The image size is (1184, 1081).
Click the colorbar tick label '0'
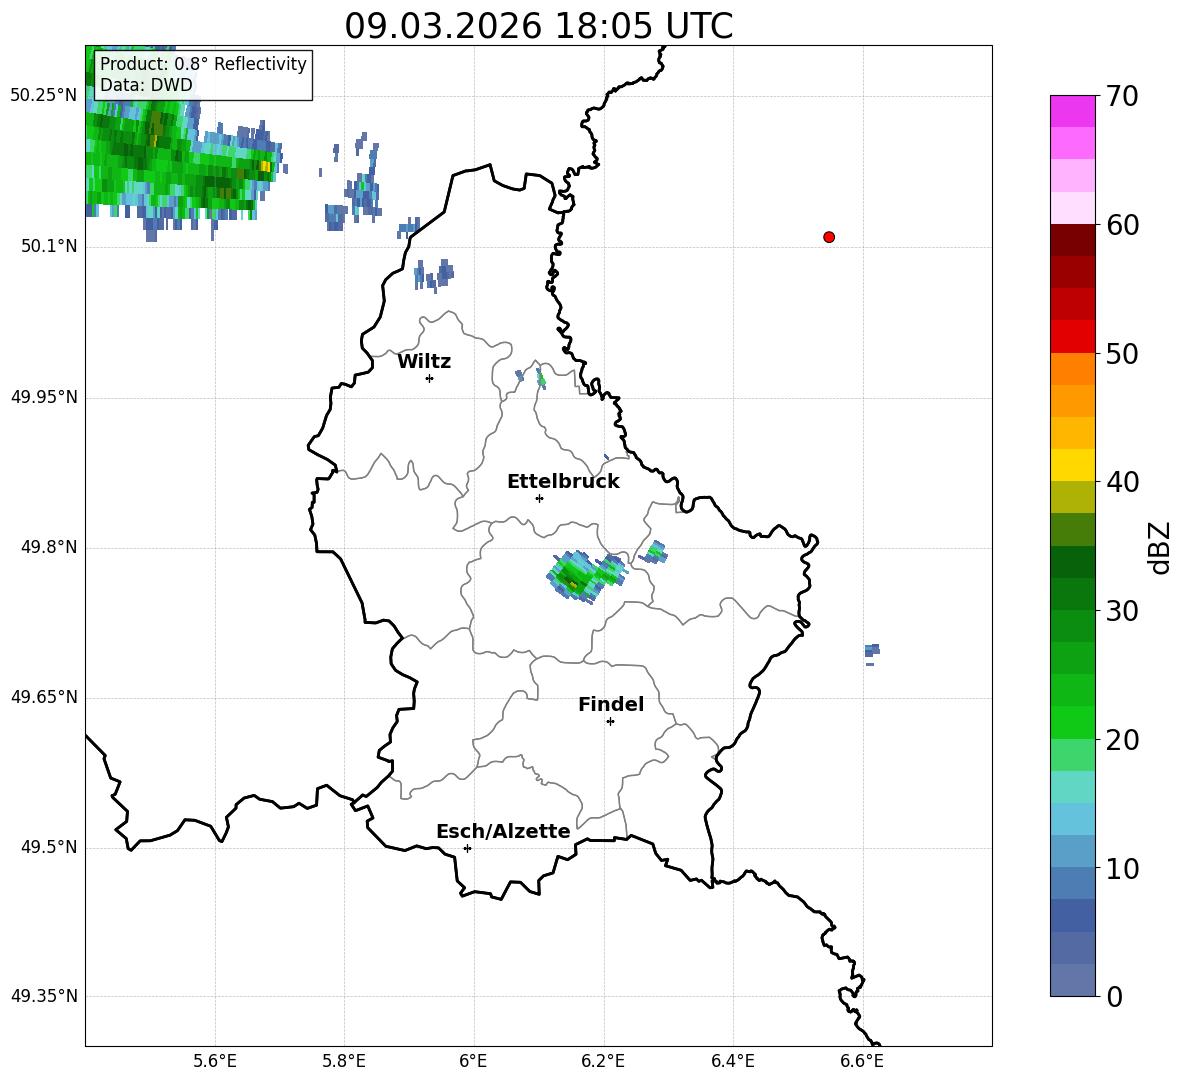click(x=1114, y=997)
